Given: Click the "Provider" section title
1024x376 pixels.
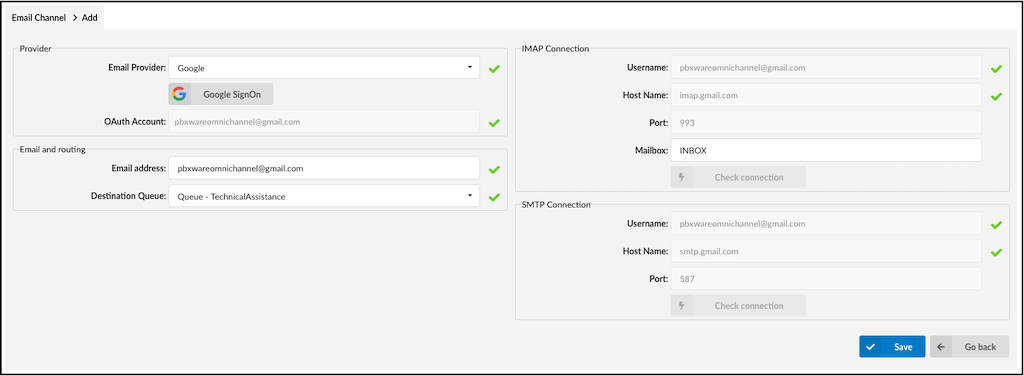Looking at the screenshot, I should (35, 48).
